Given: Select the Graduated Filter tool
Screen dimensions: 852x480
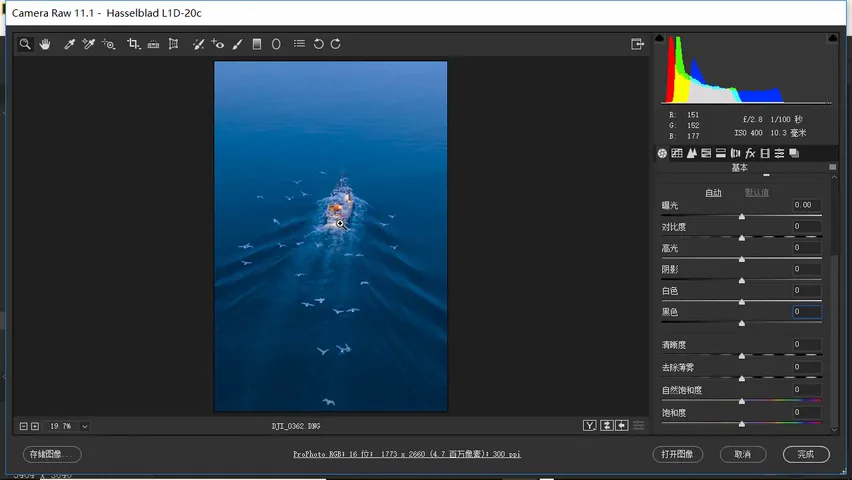Looking at the screenshot, I should pyautogui.click(x=257, y=44).
